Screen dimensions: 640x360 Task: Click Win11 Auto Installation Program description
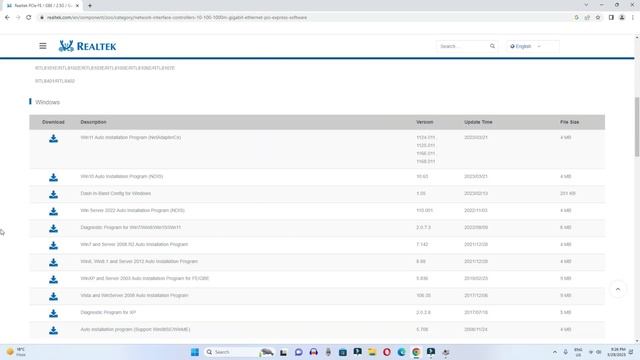(x=131, y=138)
